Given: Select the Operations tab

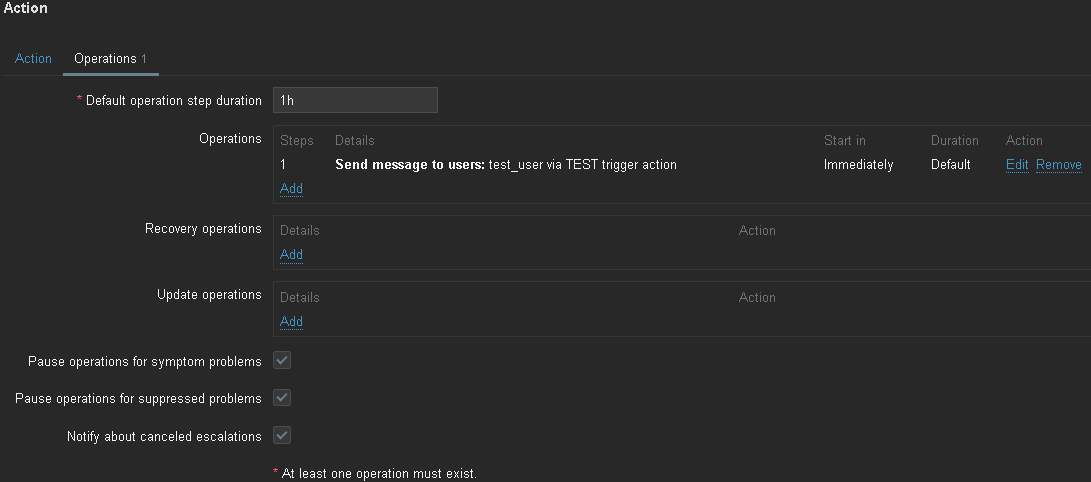Looking at the screenshot, I should 105,59.
